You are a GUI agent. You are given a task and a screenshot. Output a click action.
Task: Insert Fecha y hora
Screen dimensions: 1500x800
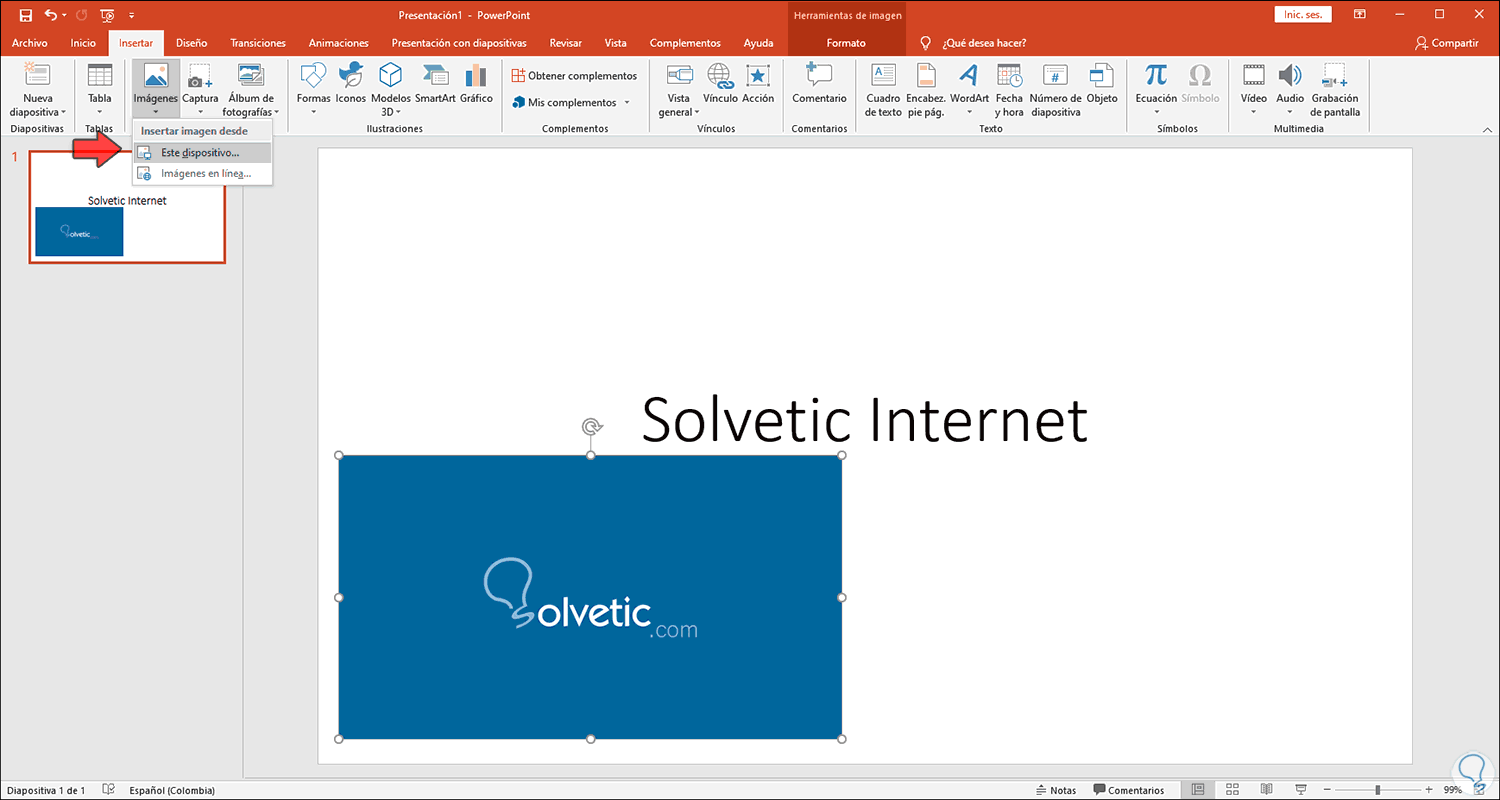[x=1009, y=90]
